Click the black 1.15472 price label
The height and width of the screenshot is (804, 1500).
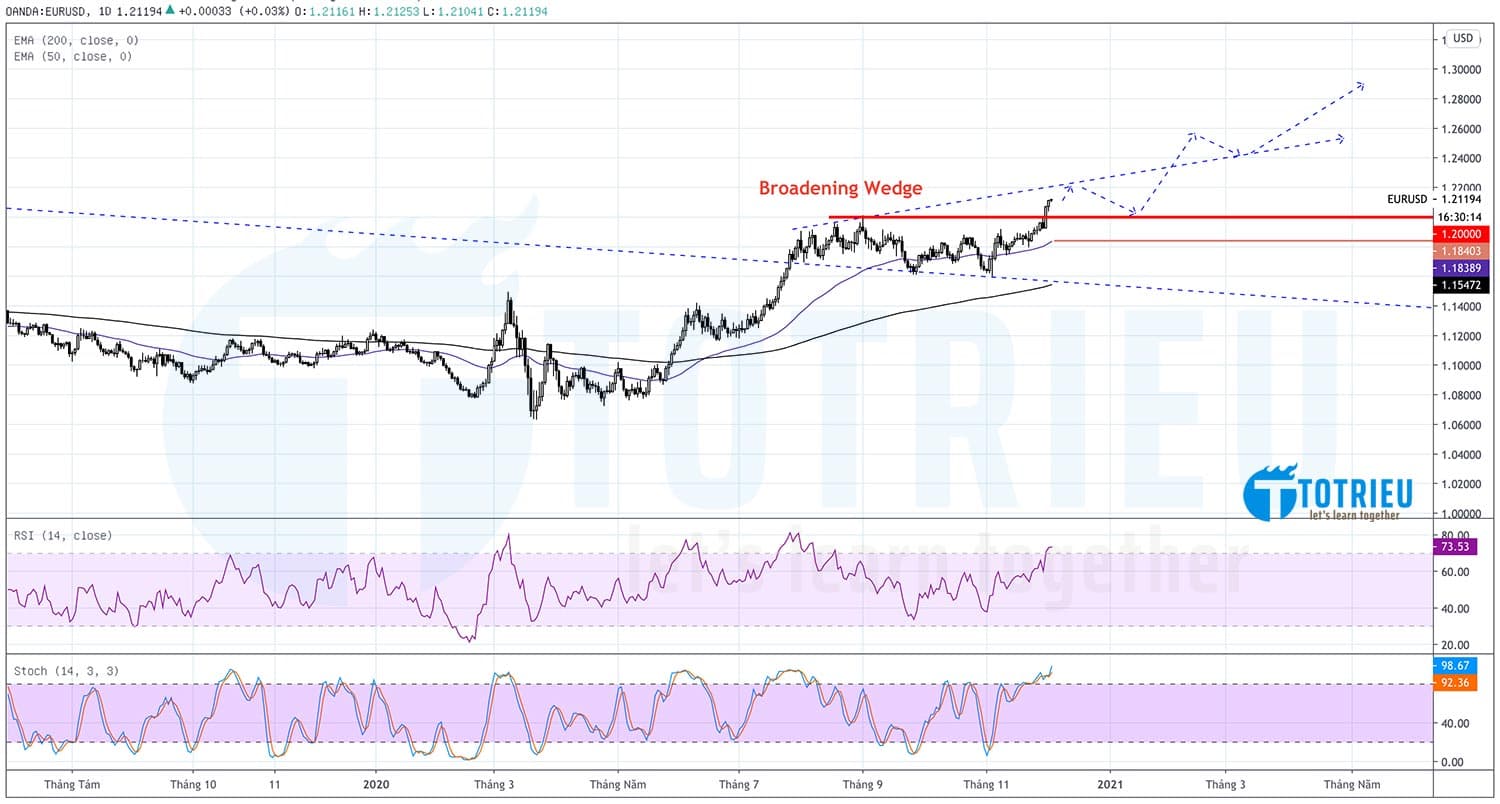pos(1460,284)
